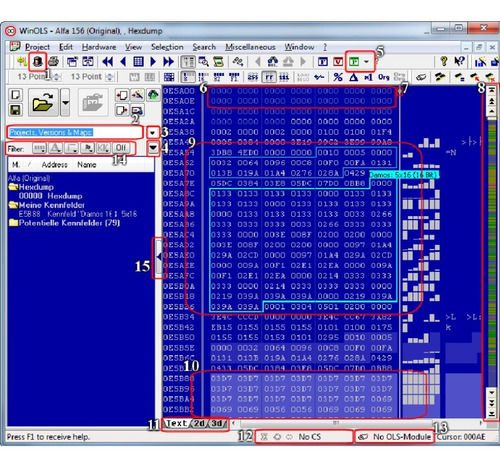Open dropdown arrow beside green P icon
The image size is (500, 468).
click(366, 62)
